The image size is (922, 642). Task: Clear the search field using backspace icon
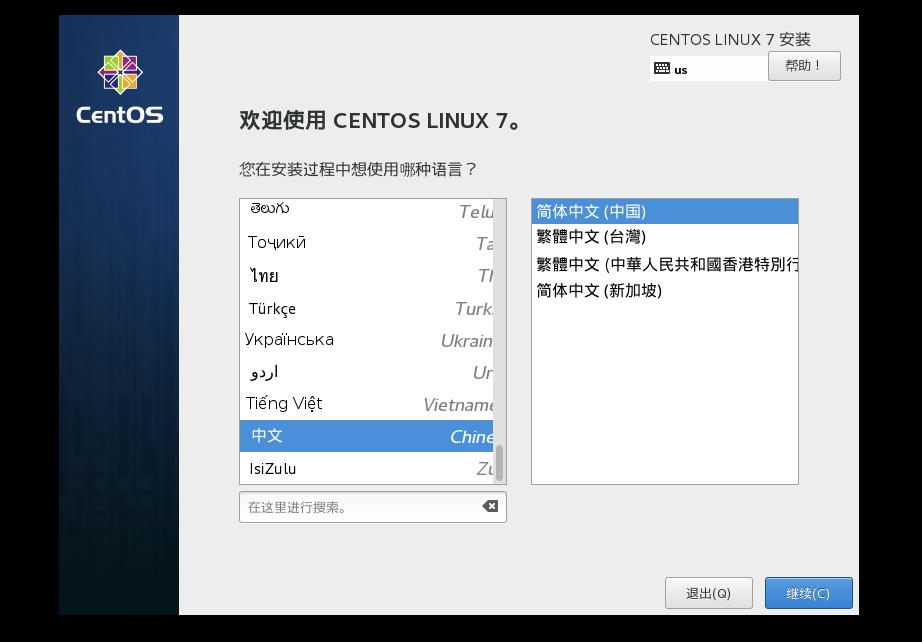(489, 507)
